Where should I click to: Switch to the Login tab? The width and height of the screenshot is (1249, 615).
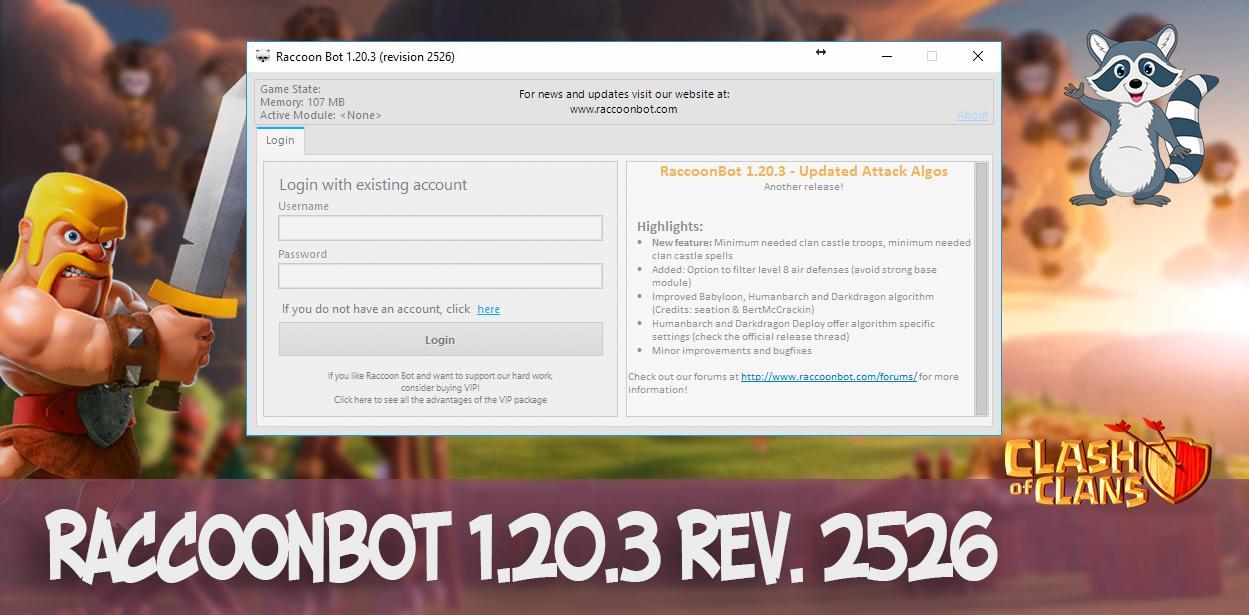[x=280, y=141]
